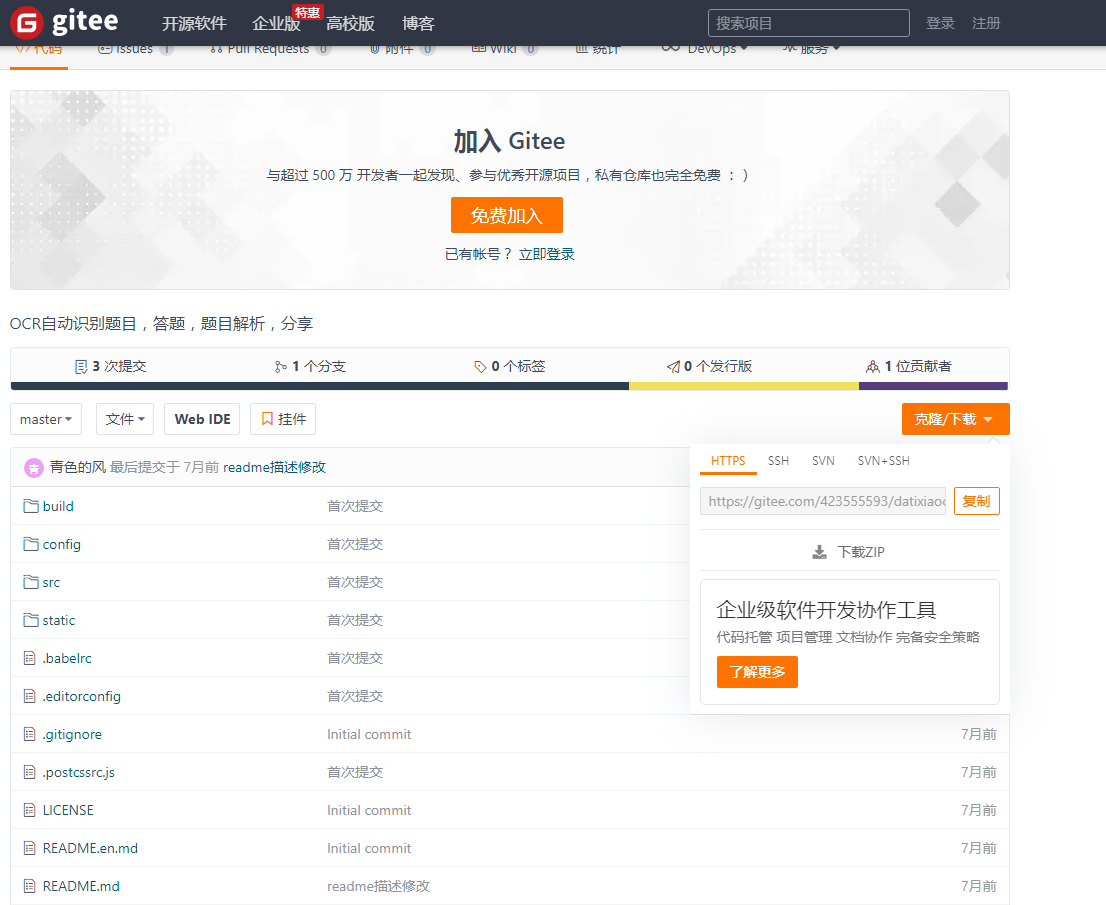Click the folder icon of the src directory
This screenshot has height=905, width=1106.
click(29, 581)
